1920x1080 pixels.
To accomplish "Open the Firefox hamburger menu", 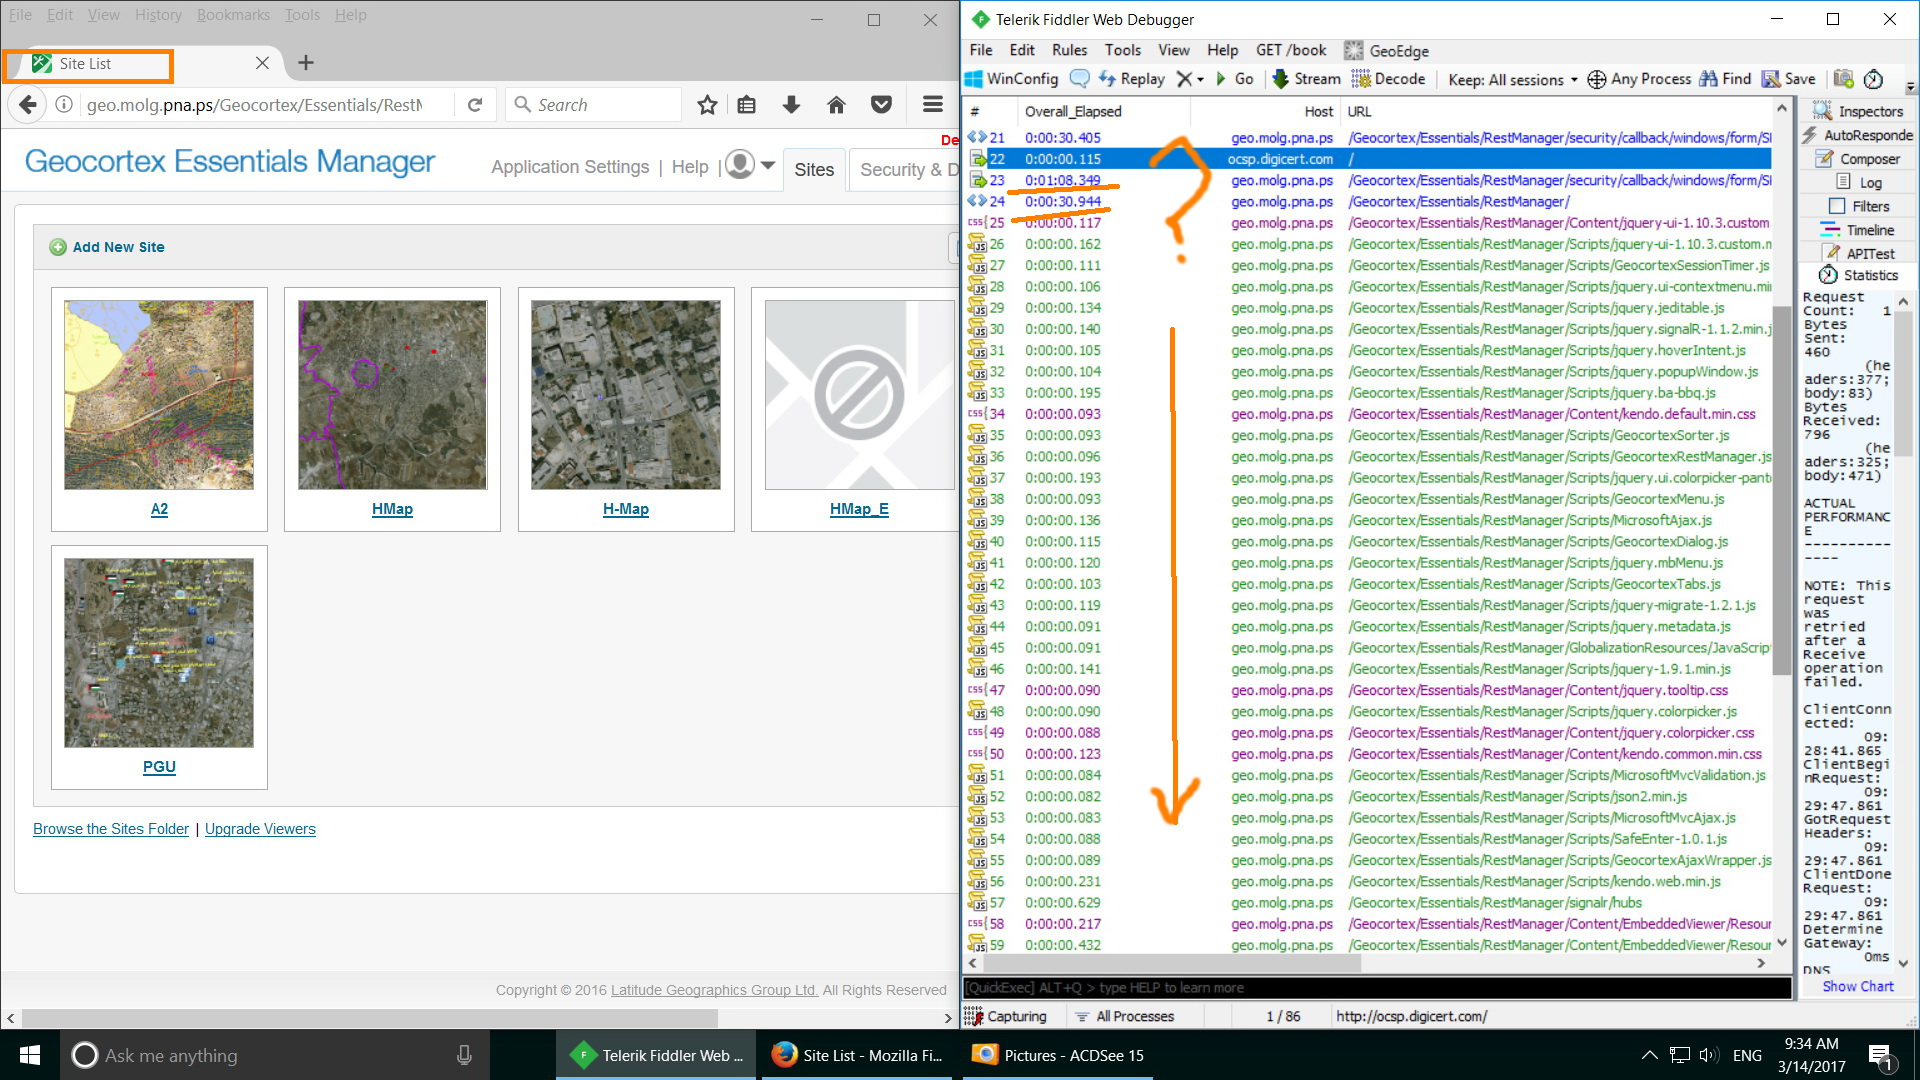I will [x=933, y=105].
